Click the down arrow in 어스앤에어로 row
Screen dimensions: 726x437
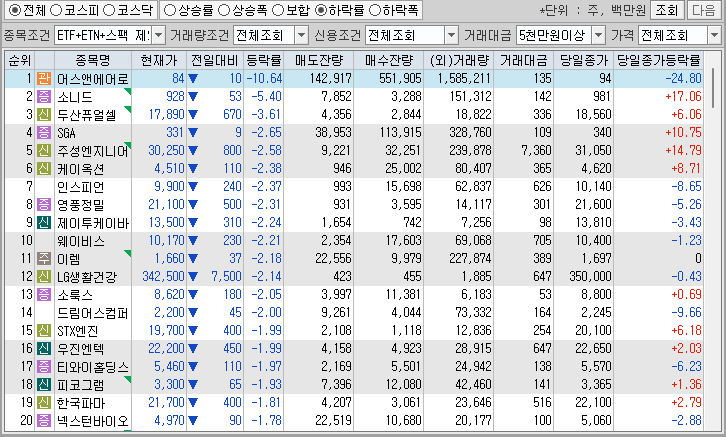[x=193, y=79]
